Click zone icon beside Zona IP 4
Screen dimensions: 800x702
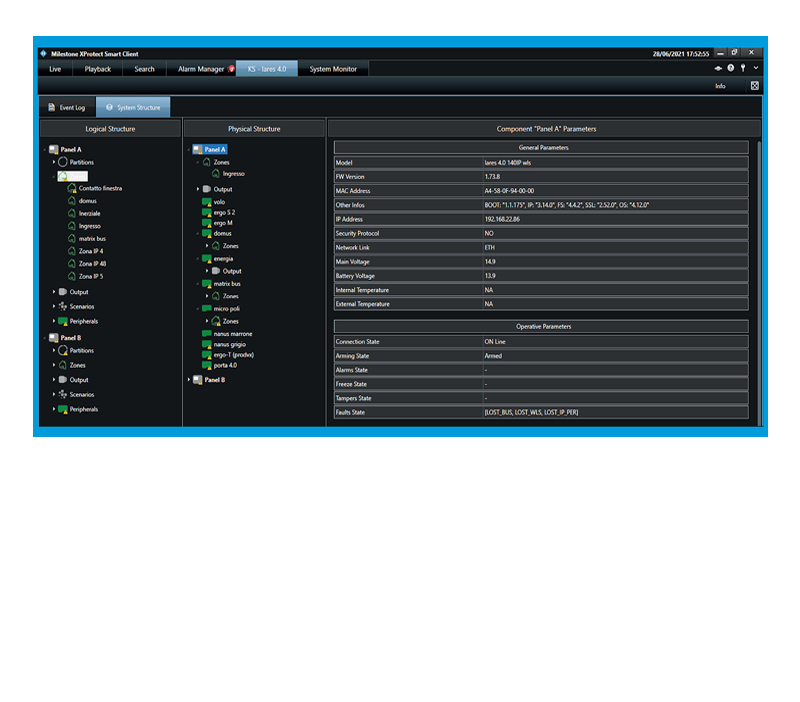(72, 251)
